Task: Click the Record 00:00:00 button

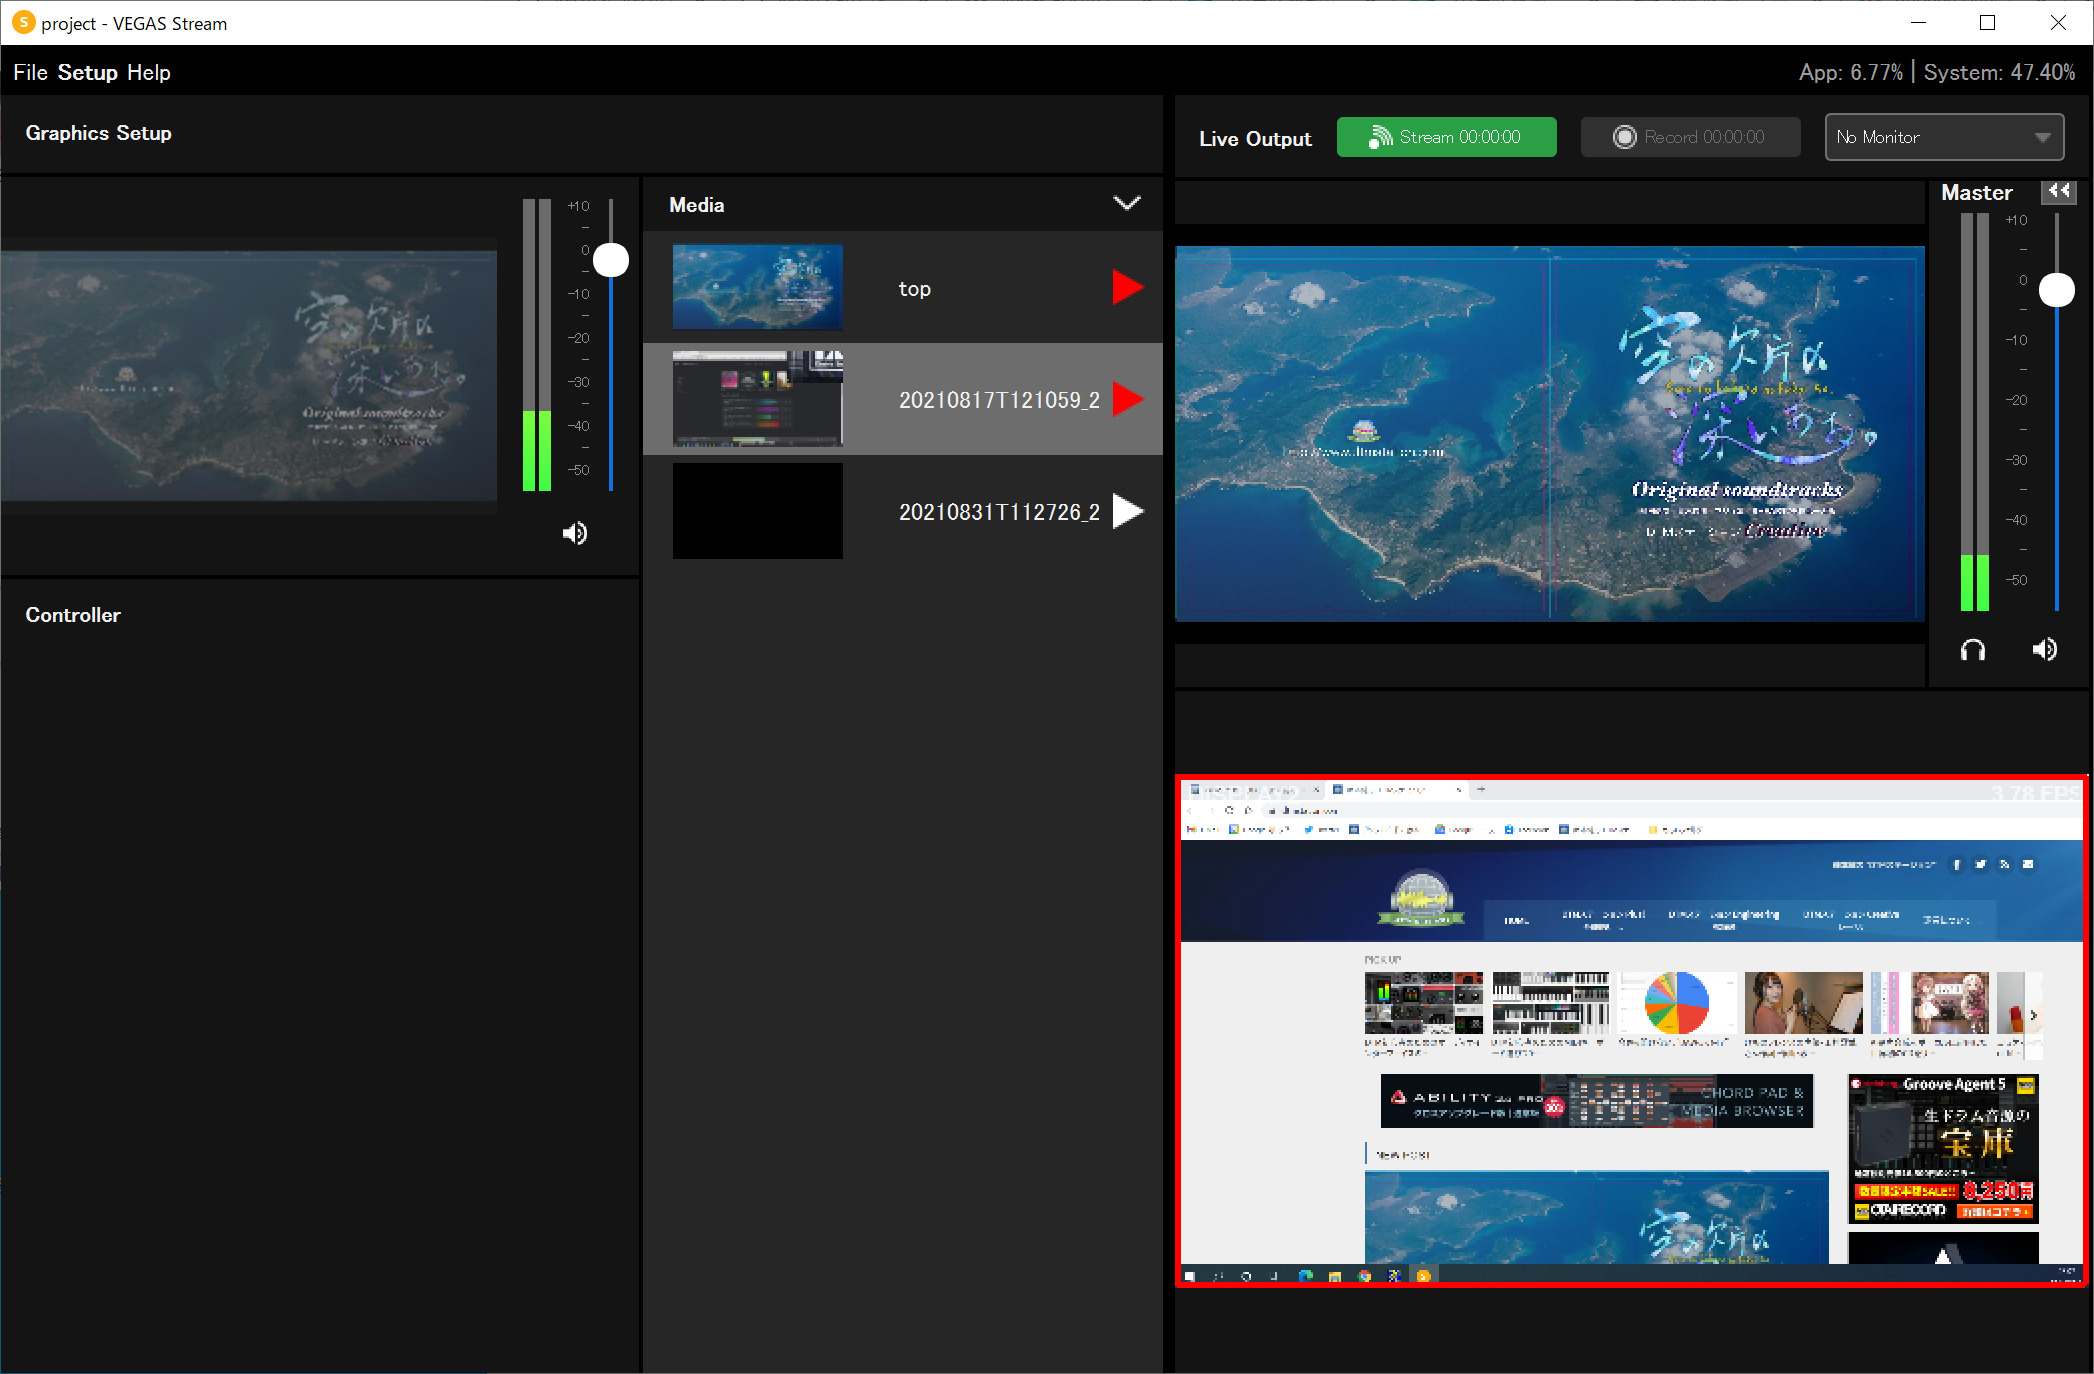Action: [x=1690, y=137]
